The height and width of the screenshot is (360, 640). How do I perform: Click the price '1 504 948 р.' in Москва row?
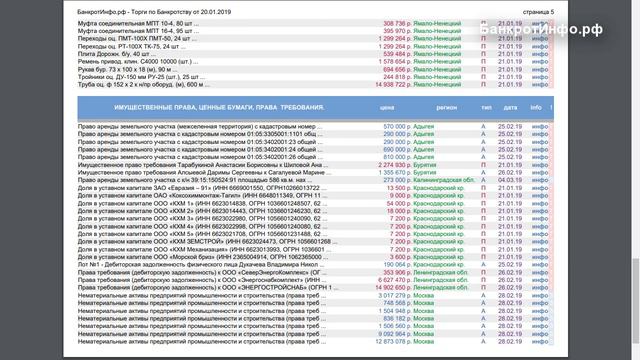[395, 311]
